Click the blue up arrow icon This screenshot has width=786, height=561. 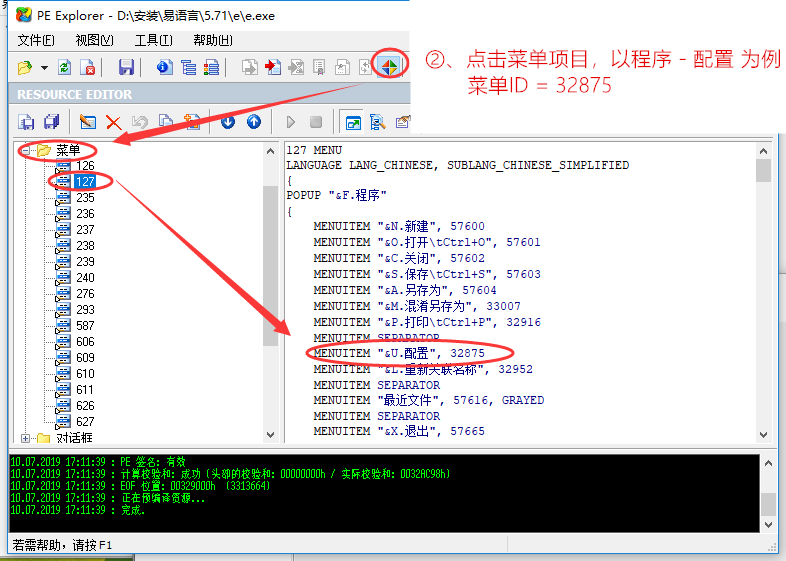point(254,122)
